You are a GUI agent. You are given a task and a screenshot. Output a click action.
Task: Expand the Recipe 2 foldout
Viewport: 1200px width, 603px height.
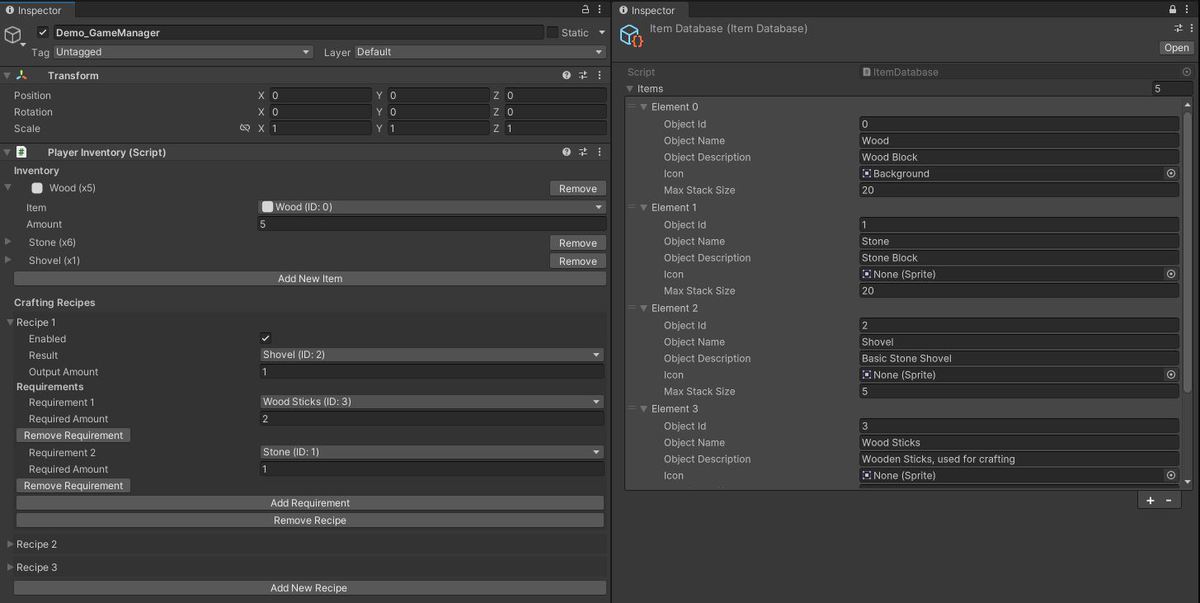pos(9,544)
